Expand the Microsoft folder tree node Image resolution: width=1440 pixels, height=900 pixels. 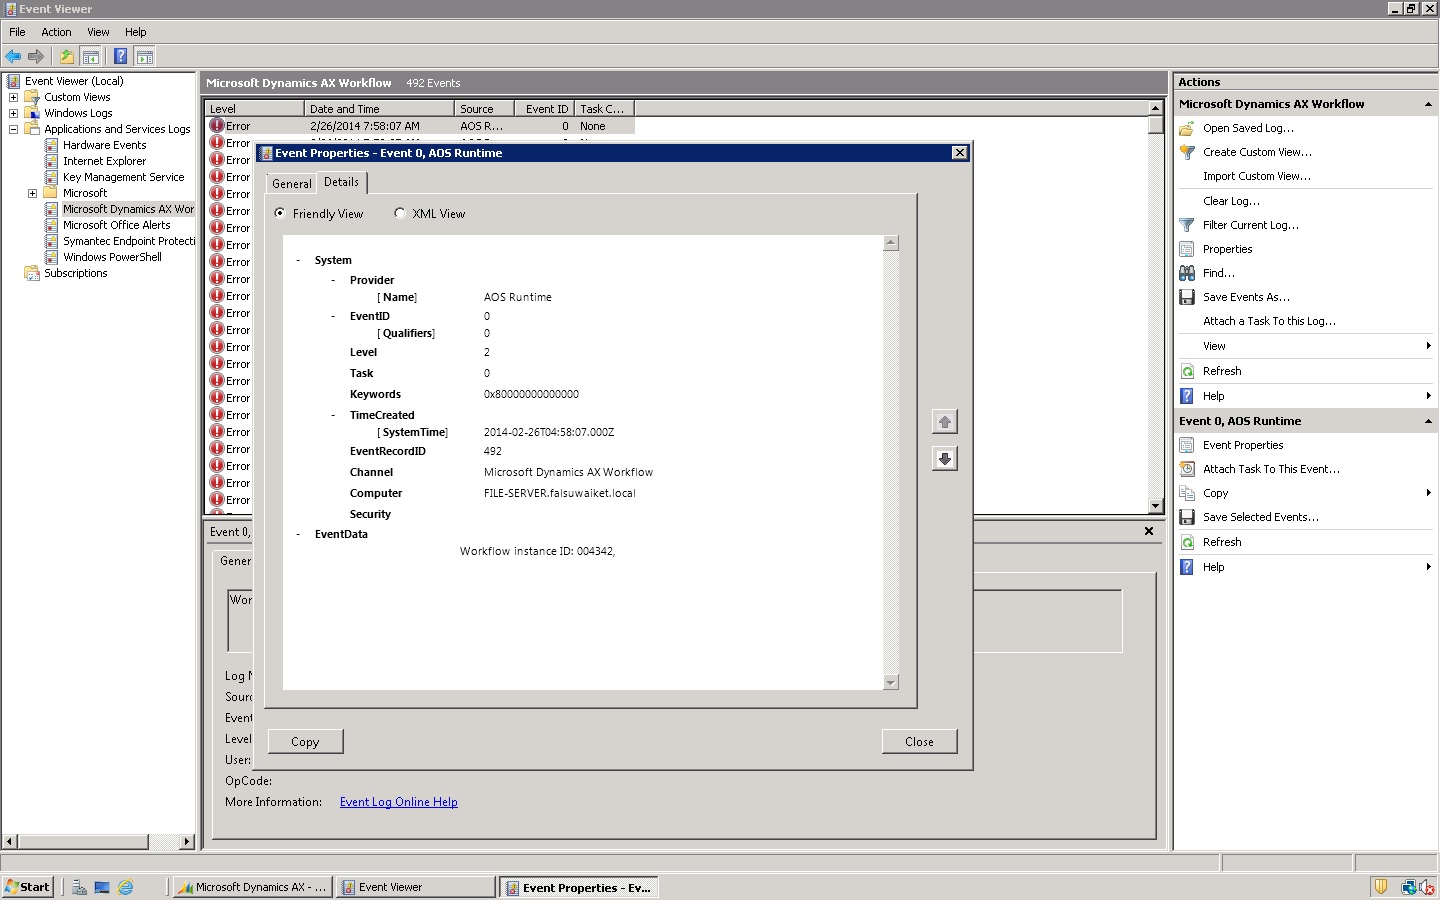32,193
